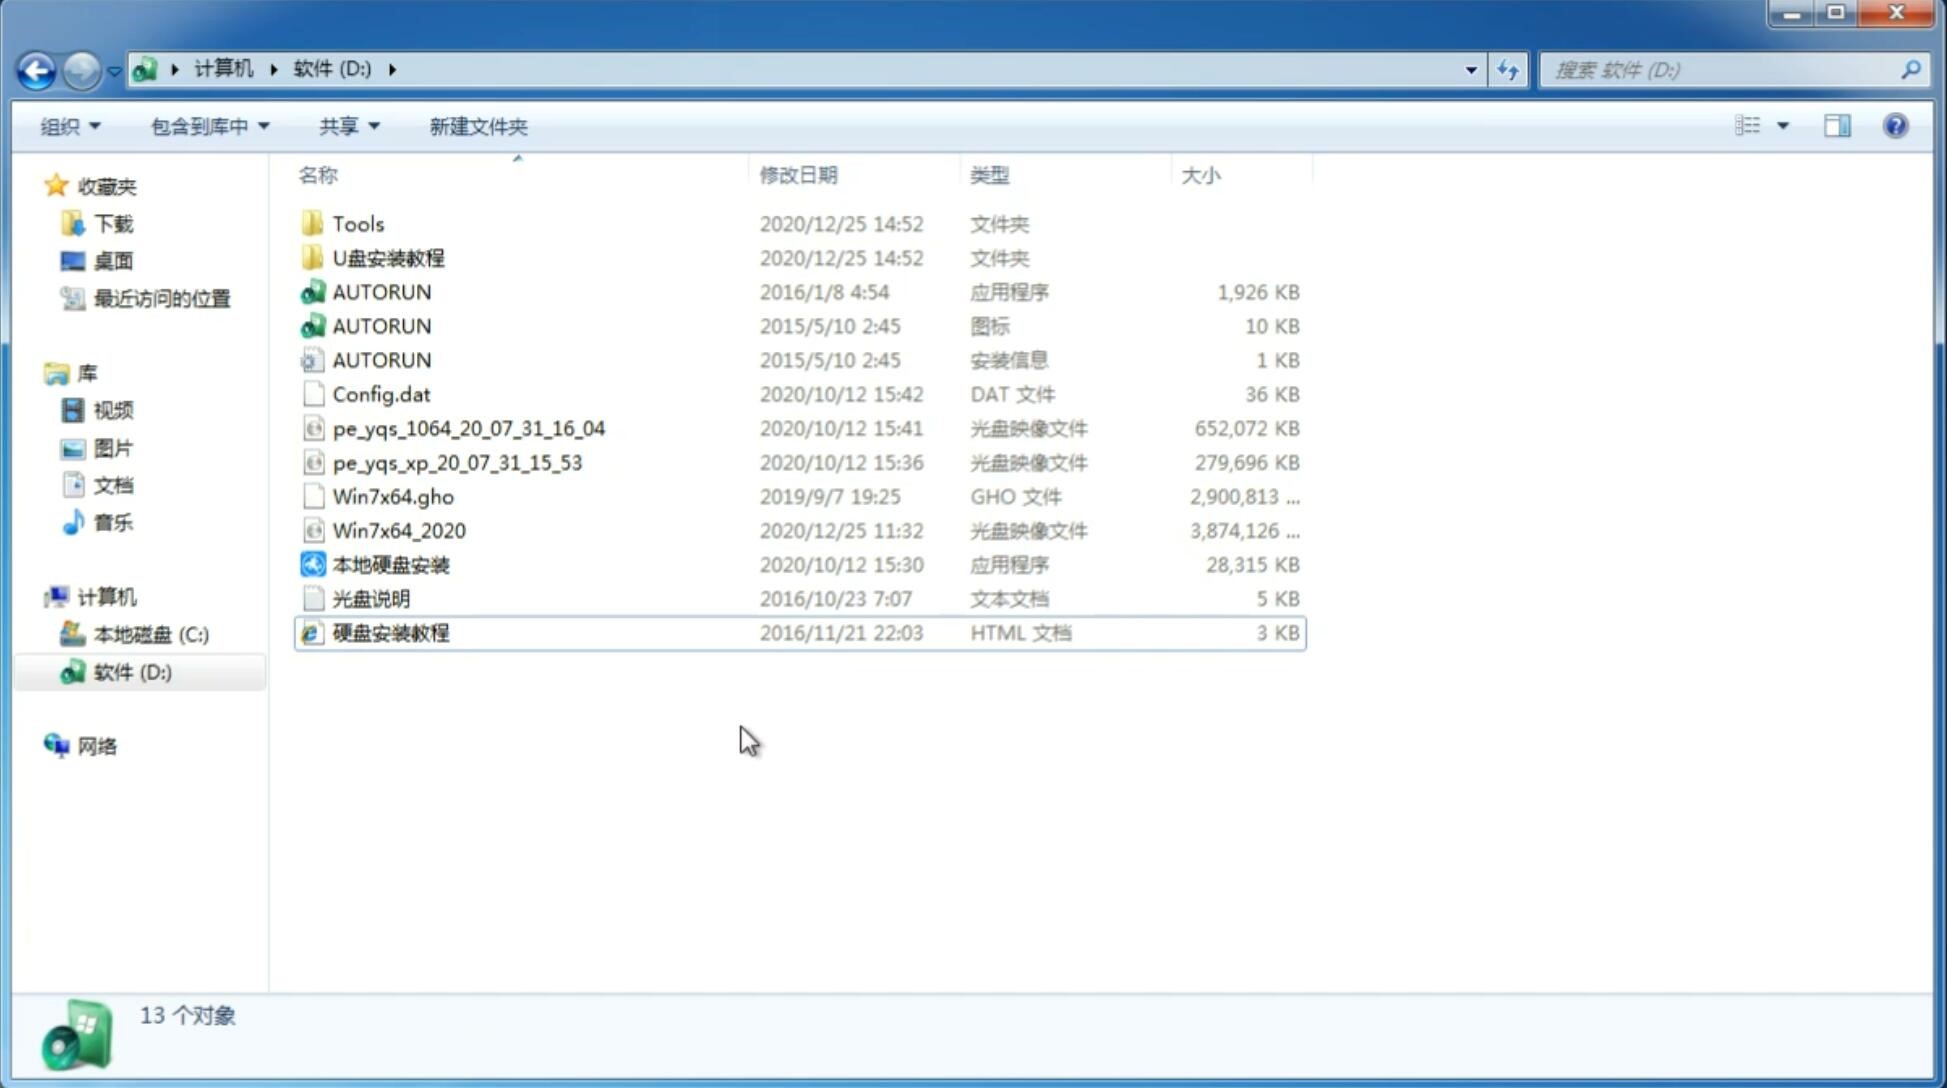The height and width of the screenshot is (1088, 1947).
Task: Open the Tools folder
Action: click(x=357, y=223)
